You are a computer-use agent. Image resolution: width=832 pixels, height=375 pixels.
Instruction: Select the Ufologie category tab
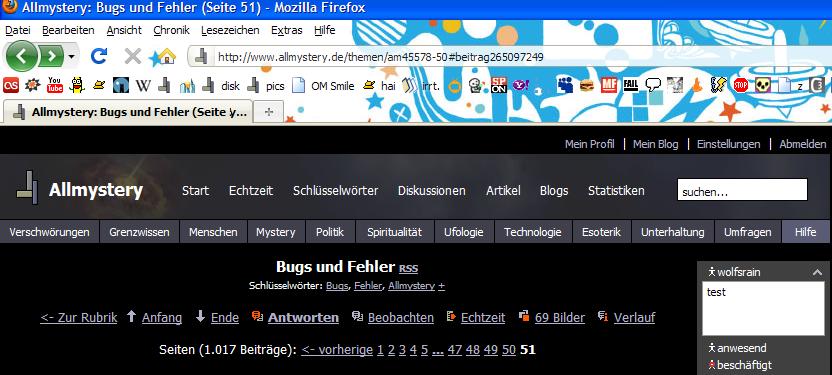point(464,232)
